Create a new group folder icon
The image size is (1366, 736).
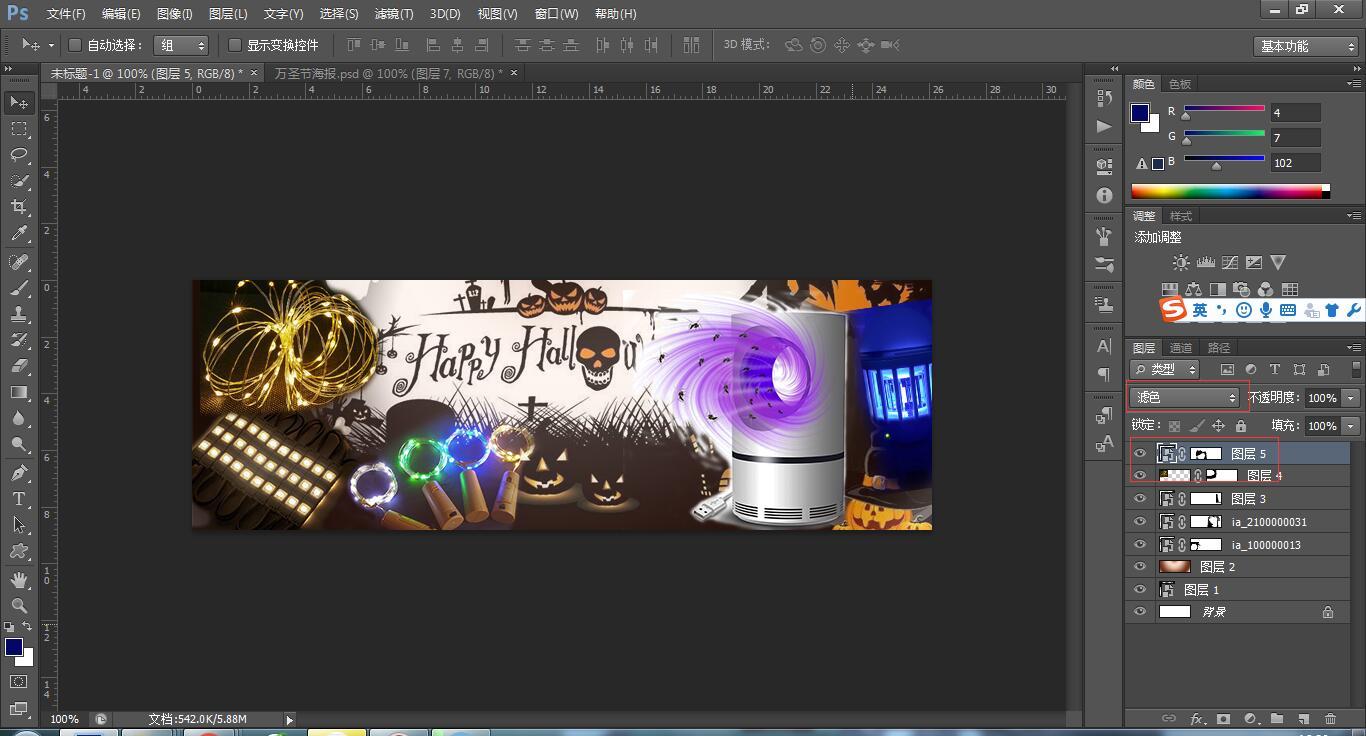point(1277,719)
